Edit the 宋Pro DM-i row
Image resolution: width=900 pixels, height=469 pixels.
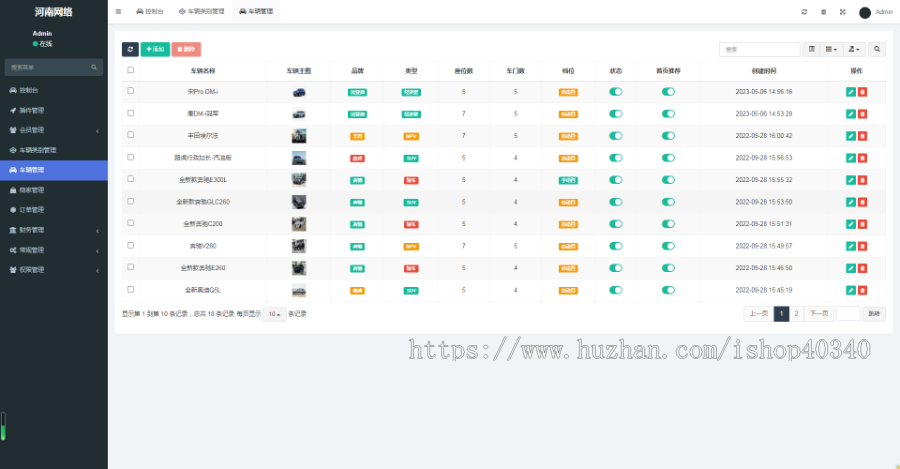coord(851,92)
